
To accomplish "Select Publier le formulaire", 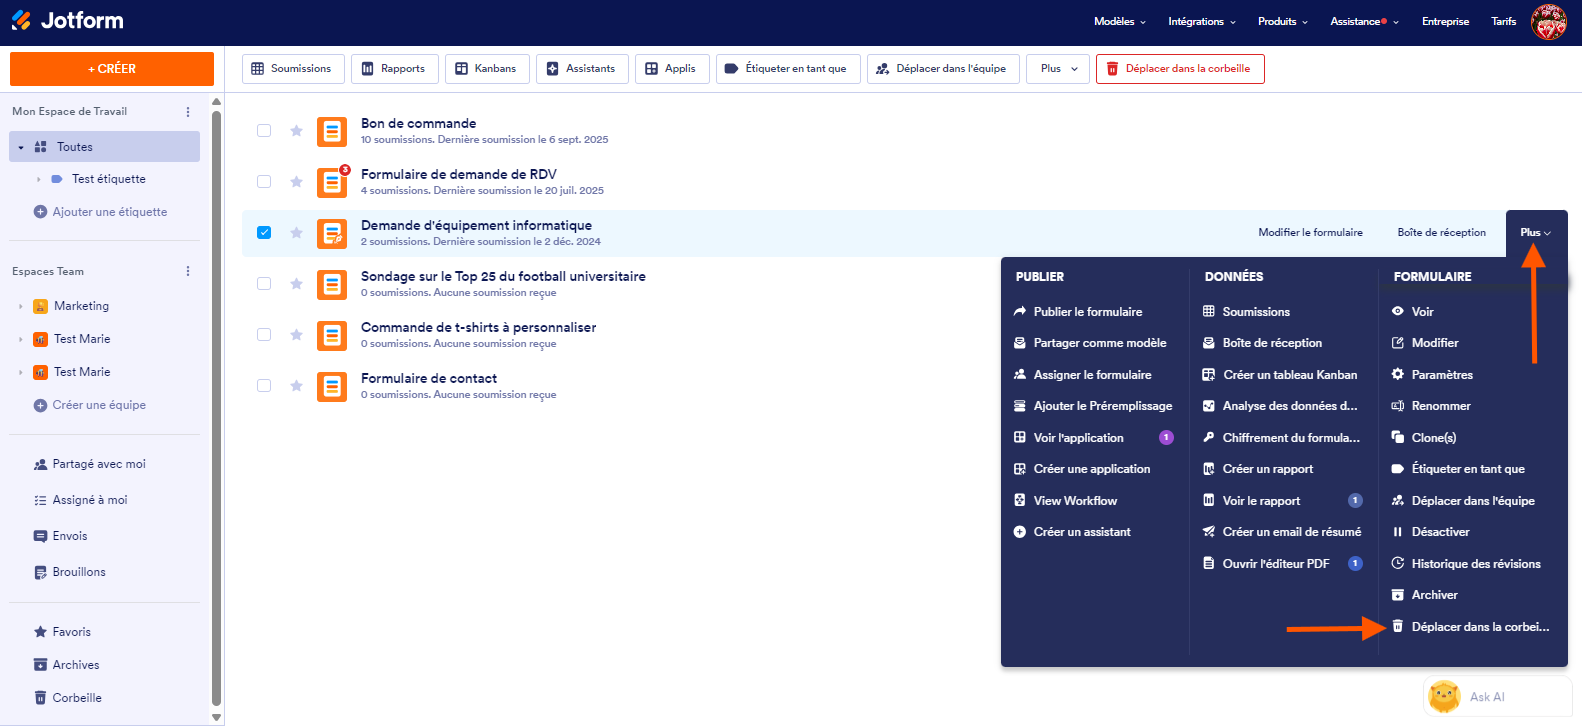I will [1078, 312].
